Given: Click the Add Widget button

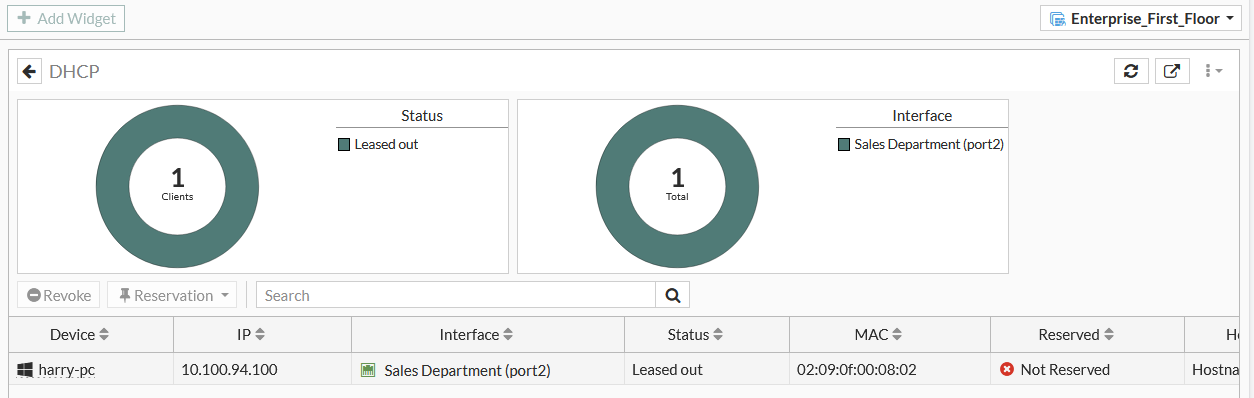Looking at the screenshot, I should 66,18.
